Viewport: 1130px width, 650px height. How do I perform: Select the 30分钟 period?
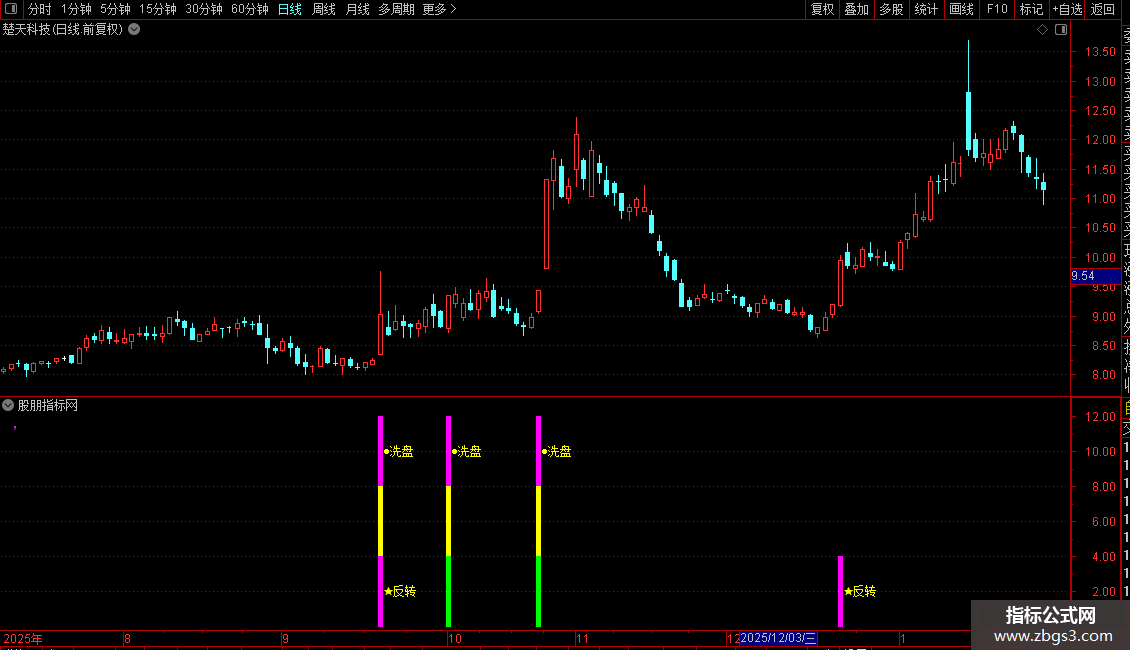pyautogui.click(x=204, y=9)
